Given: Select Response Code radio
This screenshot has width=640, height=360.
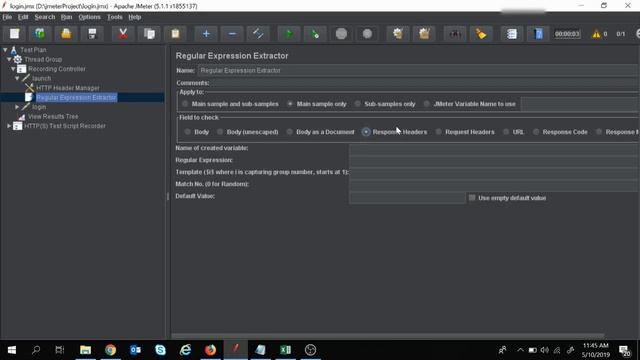Looking at the screenshot, I should click(x=536, y=132).
